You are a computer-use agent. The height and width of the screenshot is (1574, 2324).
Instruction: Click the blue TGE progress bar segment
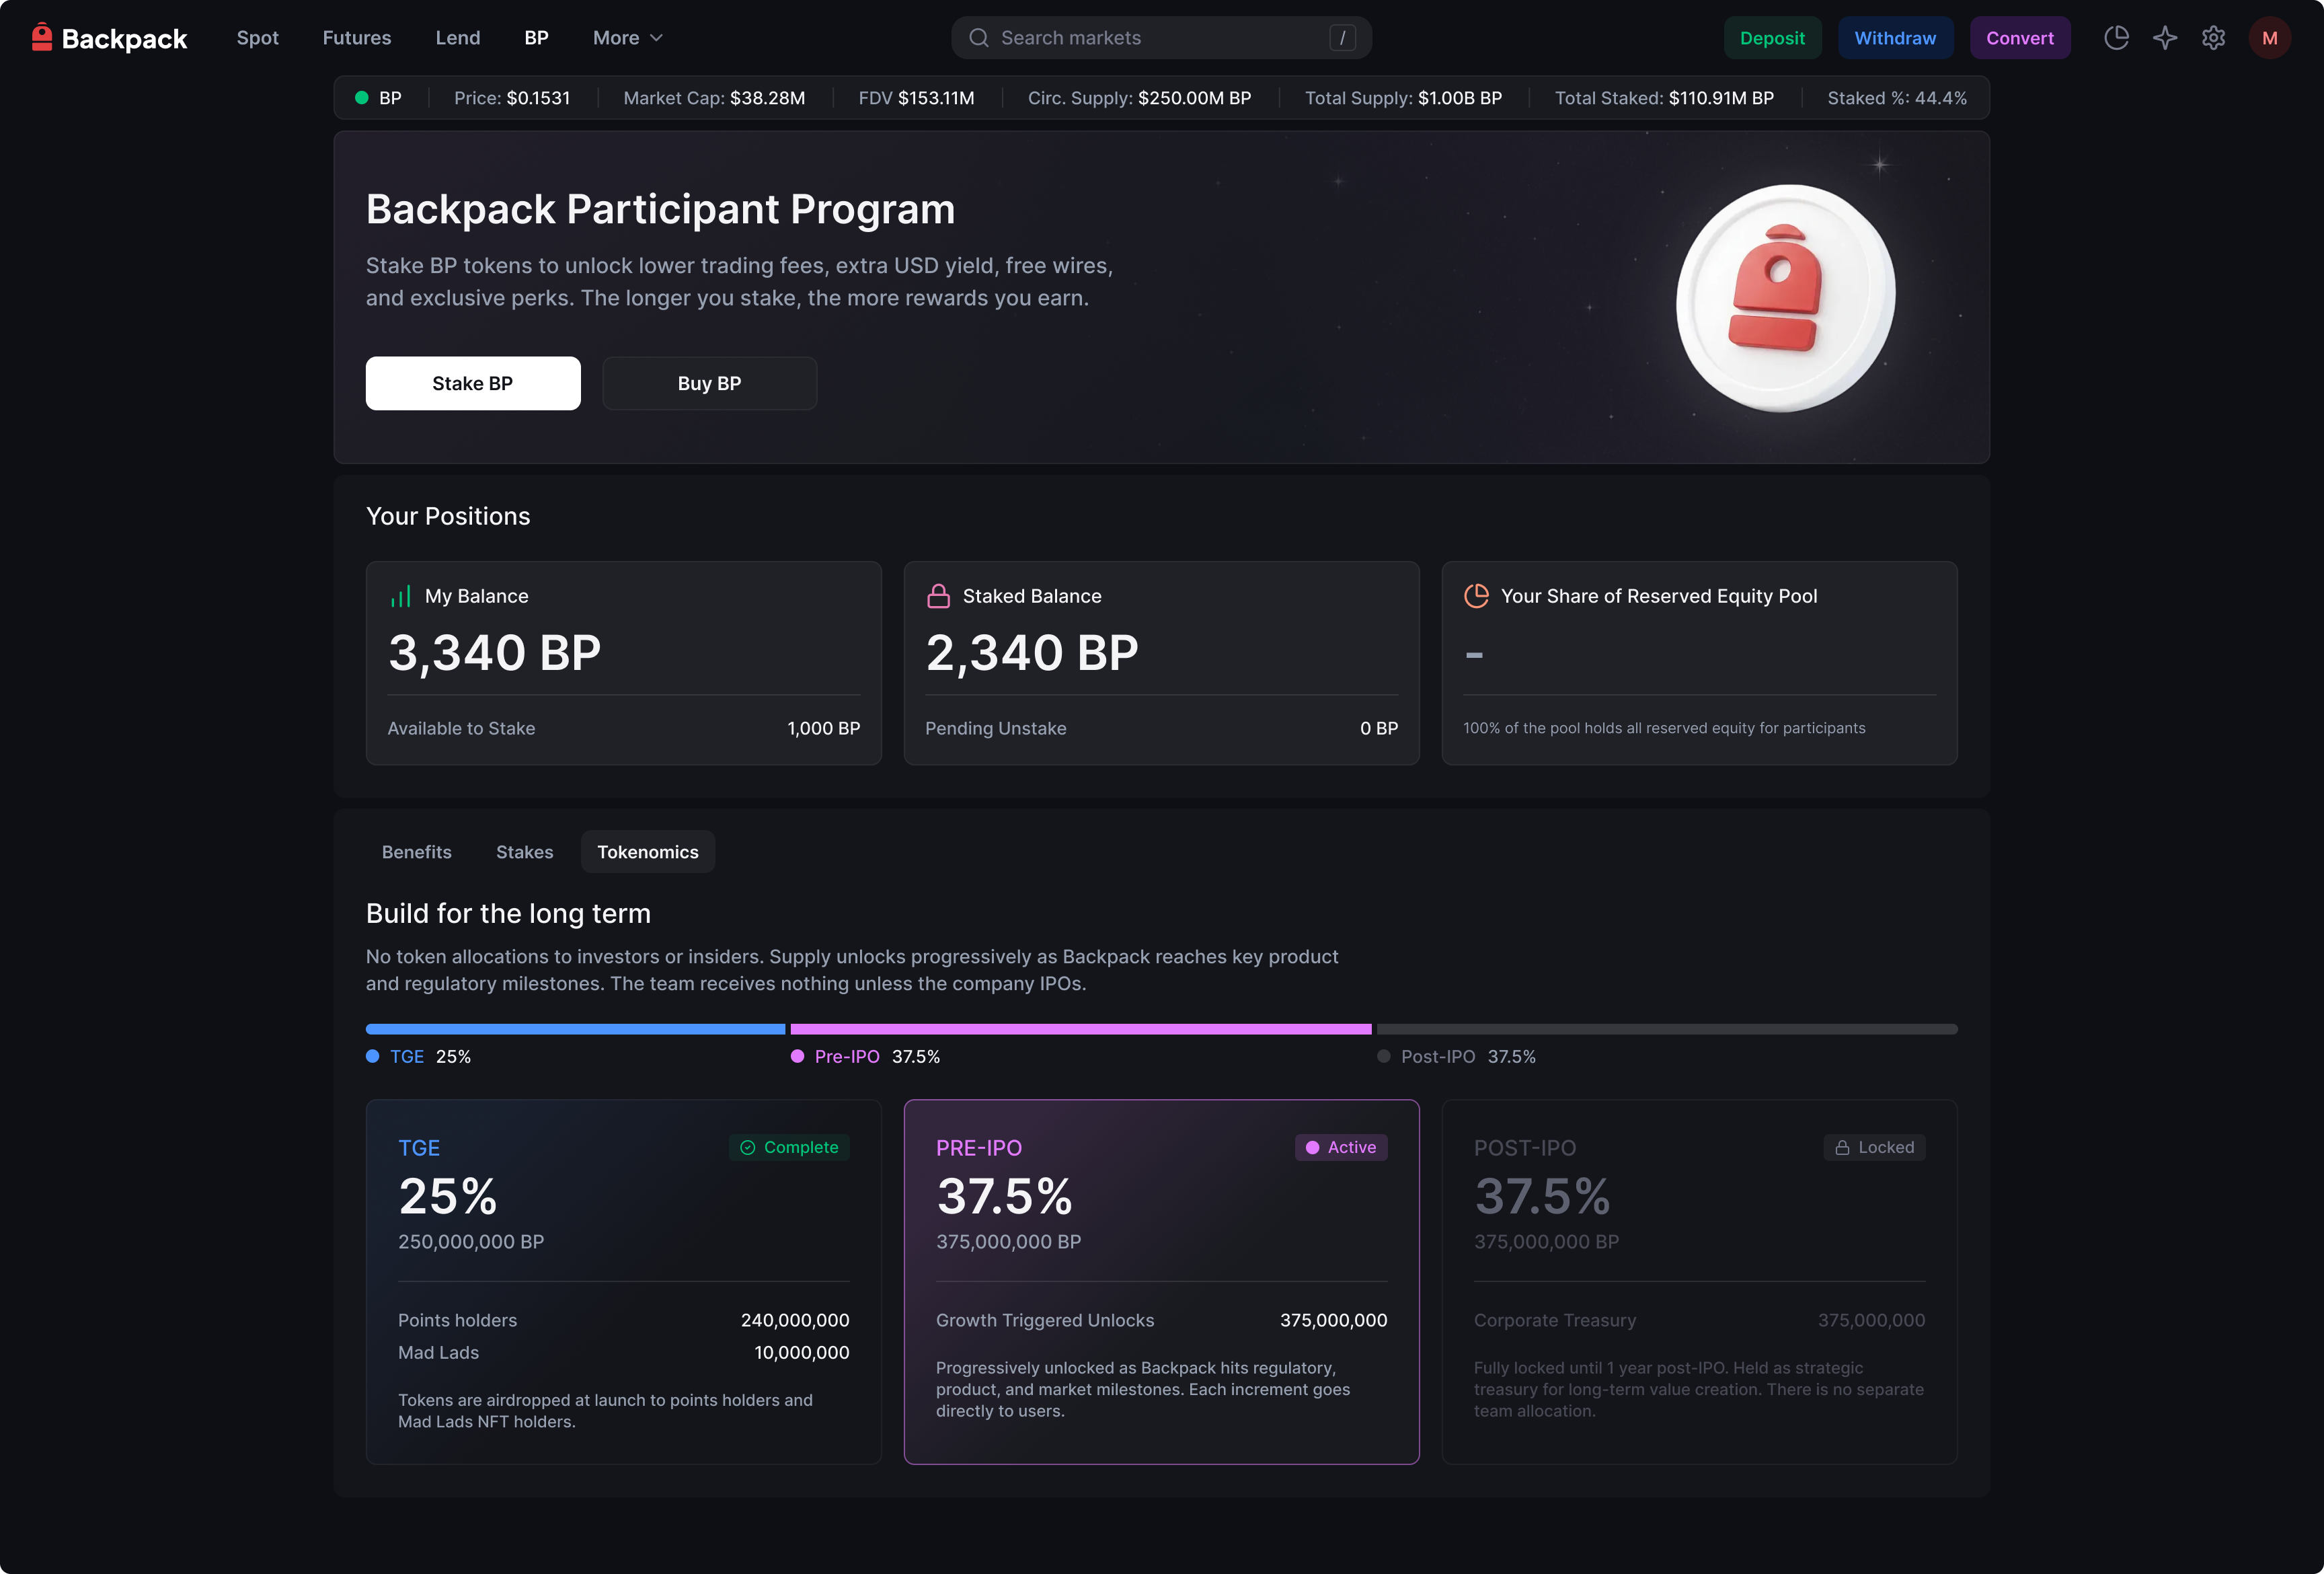(575, 1029)
